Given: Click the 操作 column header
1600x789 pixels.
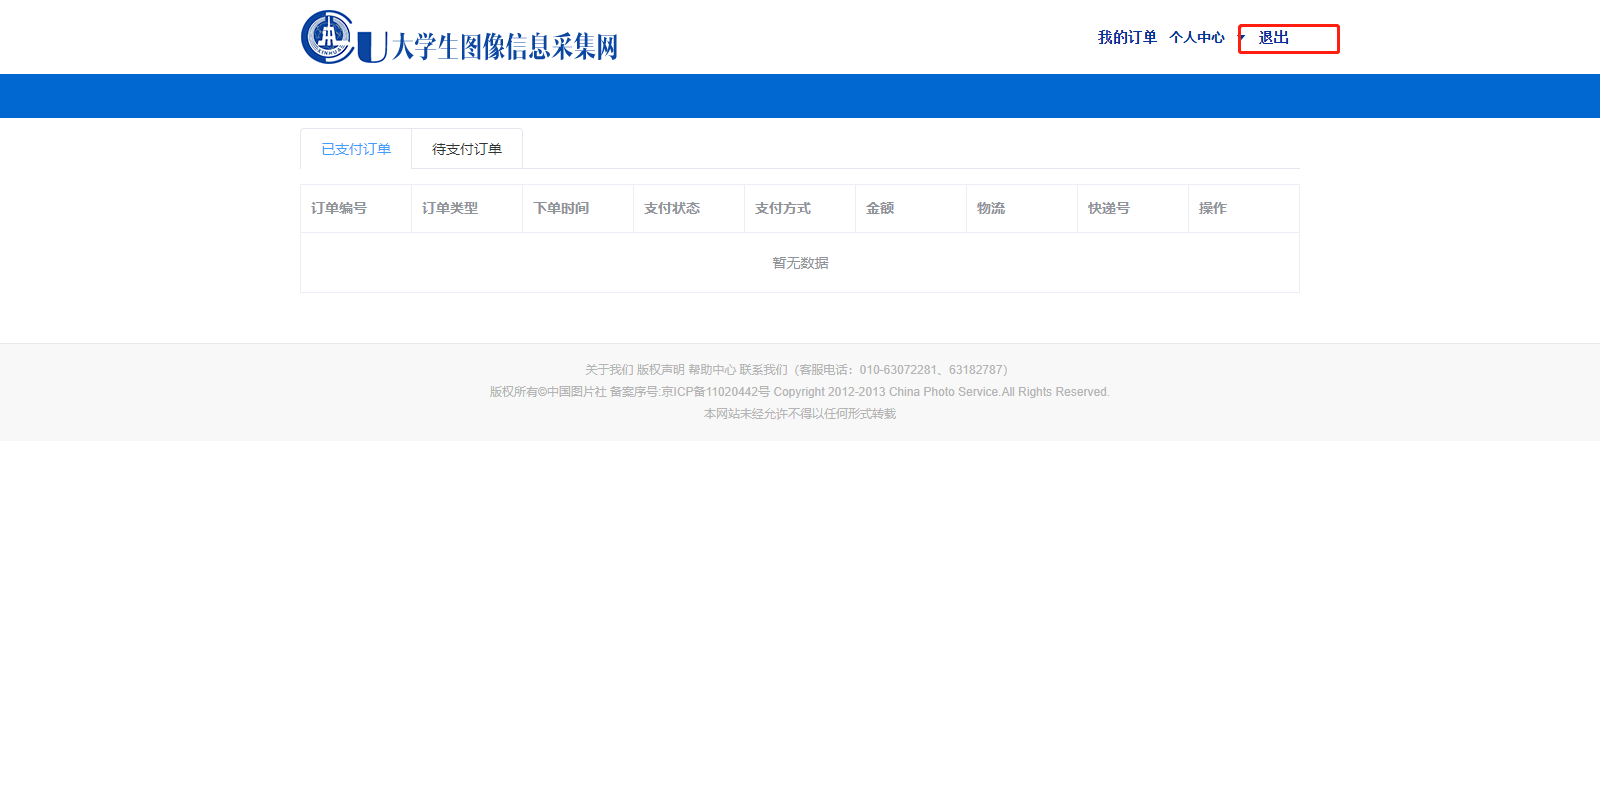Looking at the screenshot, I should (x=1213, y=208).
